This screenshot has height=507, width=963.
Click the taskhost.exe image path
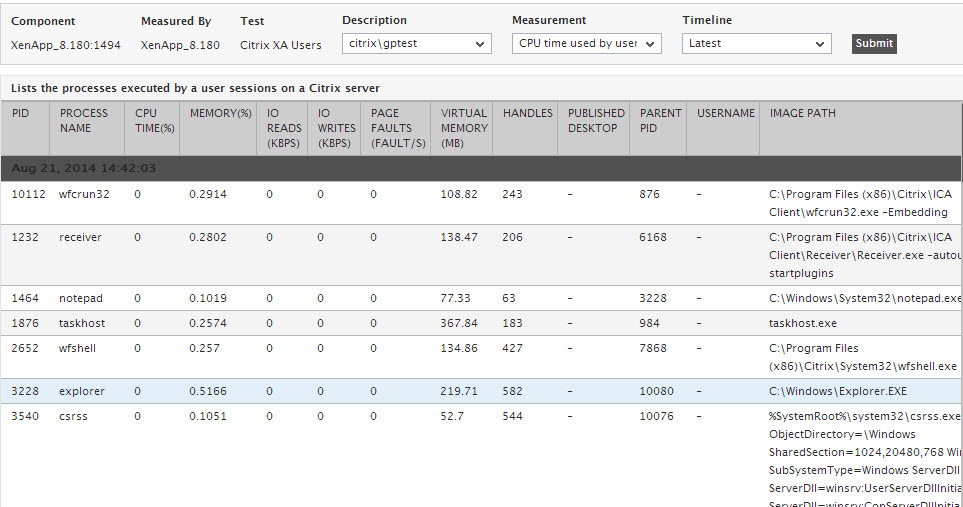coord(803,323)
